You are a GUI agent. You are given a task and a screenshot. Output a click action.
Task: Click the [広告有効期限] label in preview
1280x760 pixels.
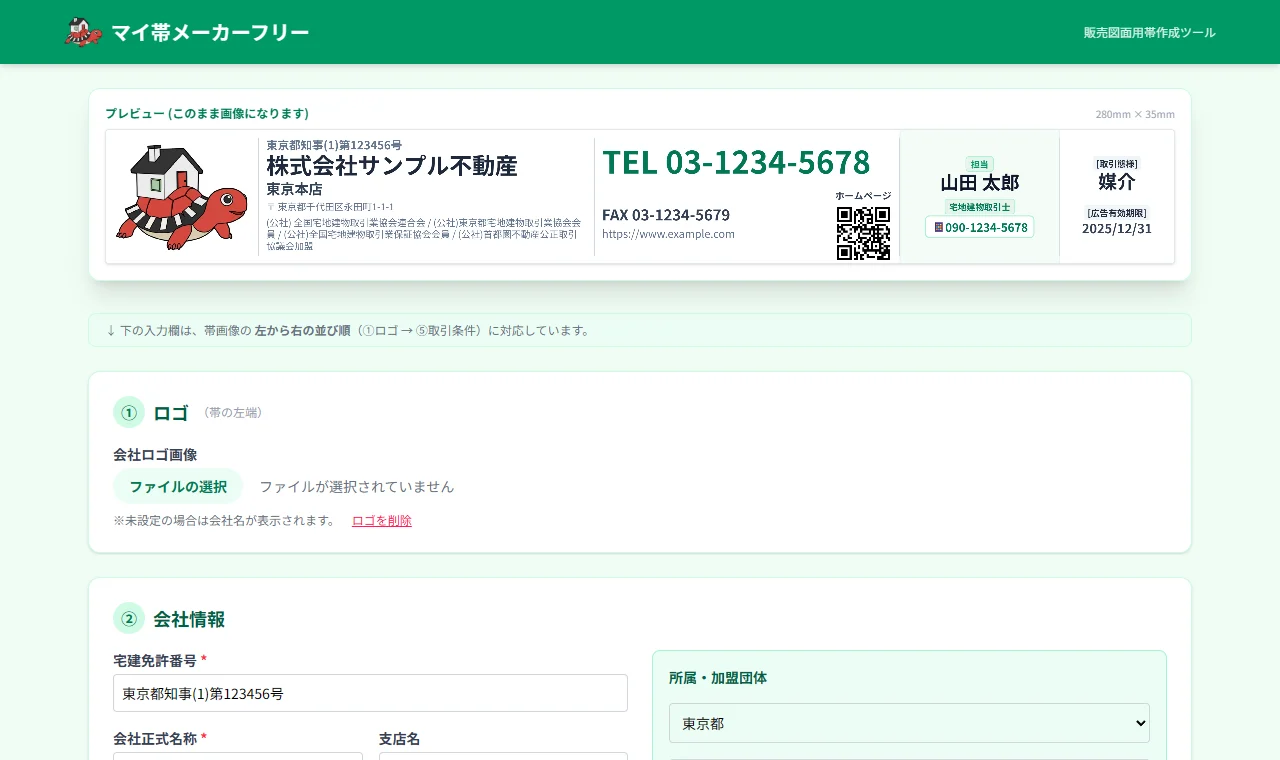1117,212
